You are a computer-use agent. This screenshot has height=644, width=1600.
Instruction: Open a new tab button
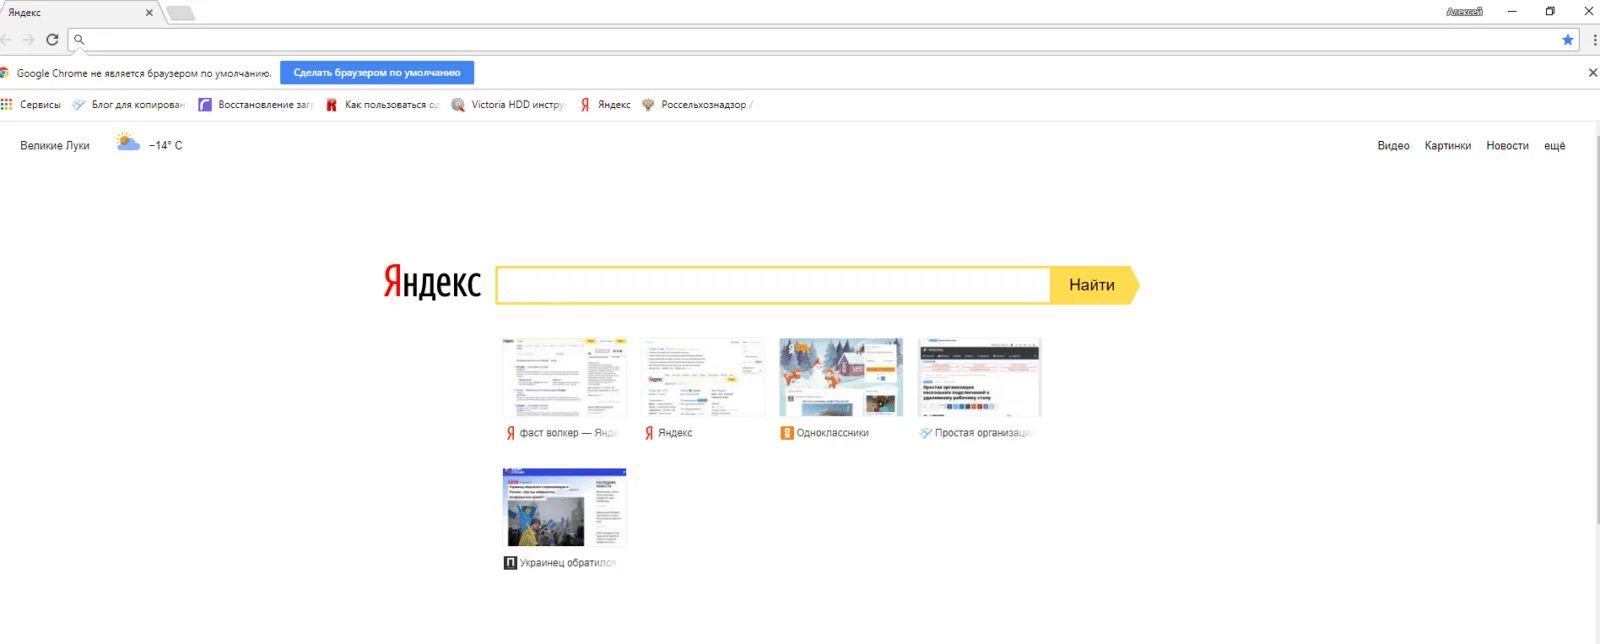click(x=180, y=13)
